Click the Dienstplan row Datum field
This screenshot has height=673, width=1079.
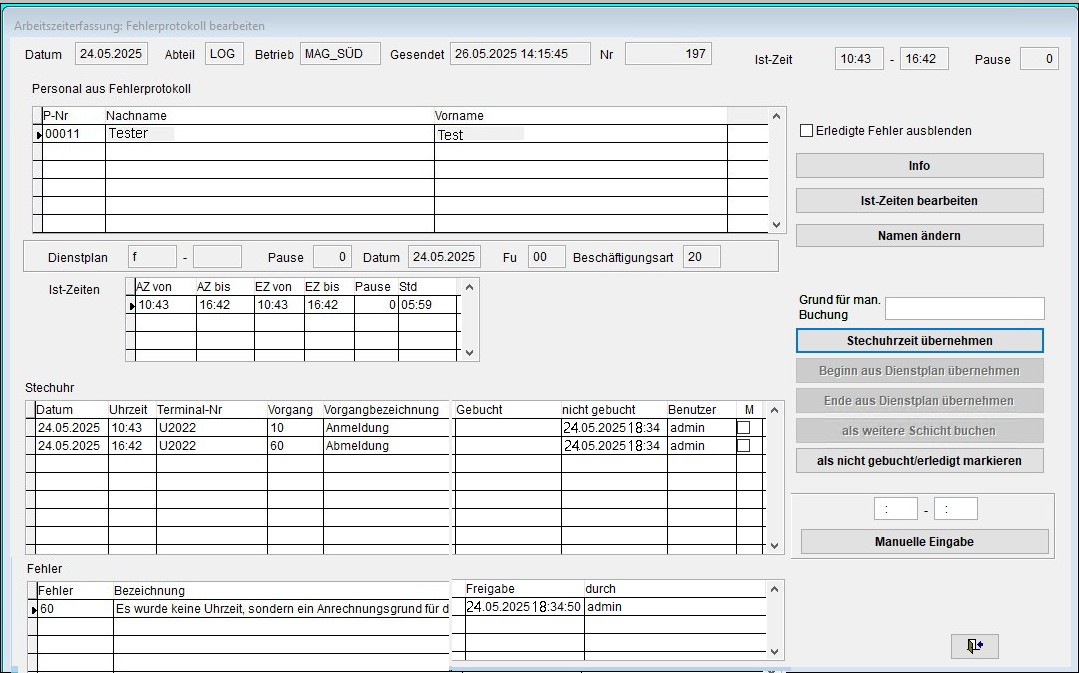click(x=444, y=257)
